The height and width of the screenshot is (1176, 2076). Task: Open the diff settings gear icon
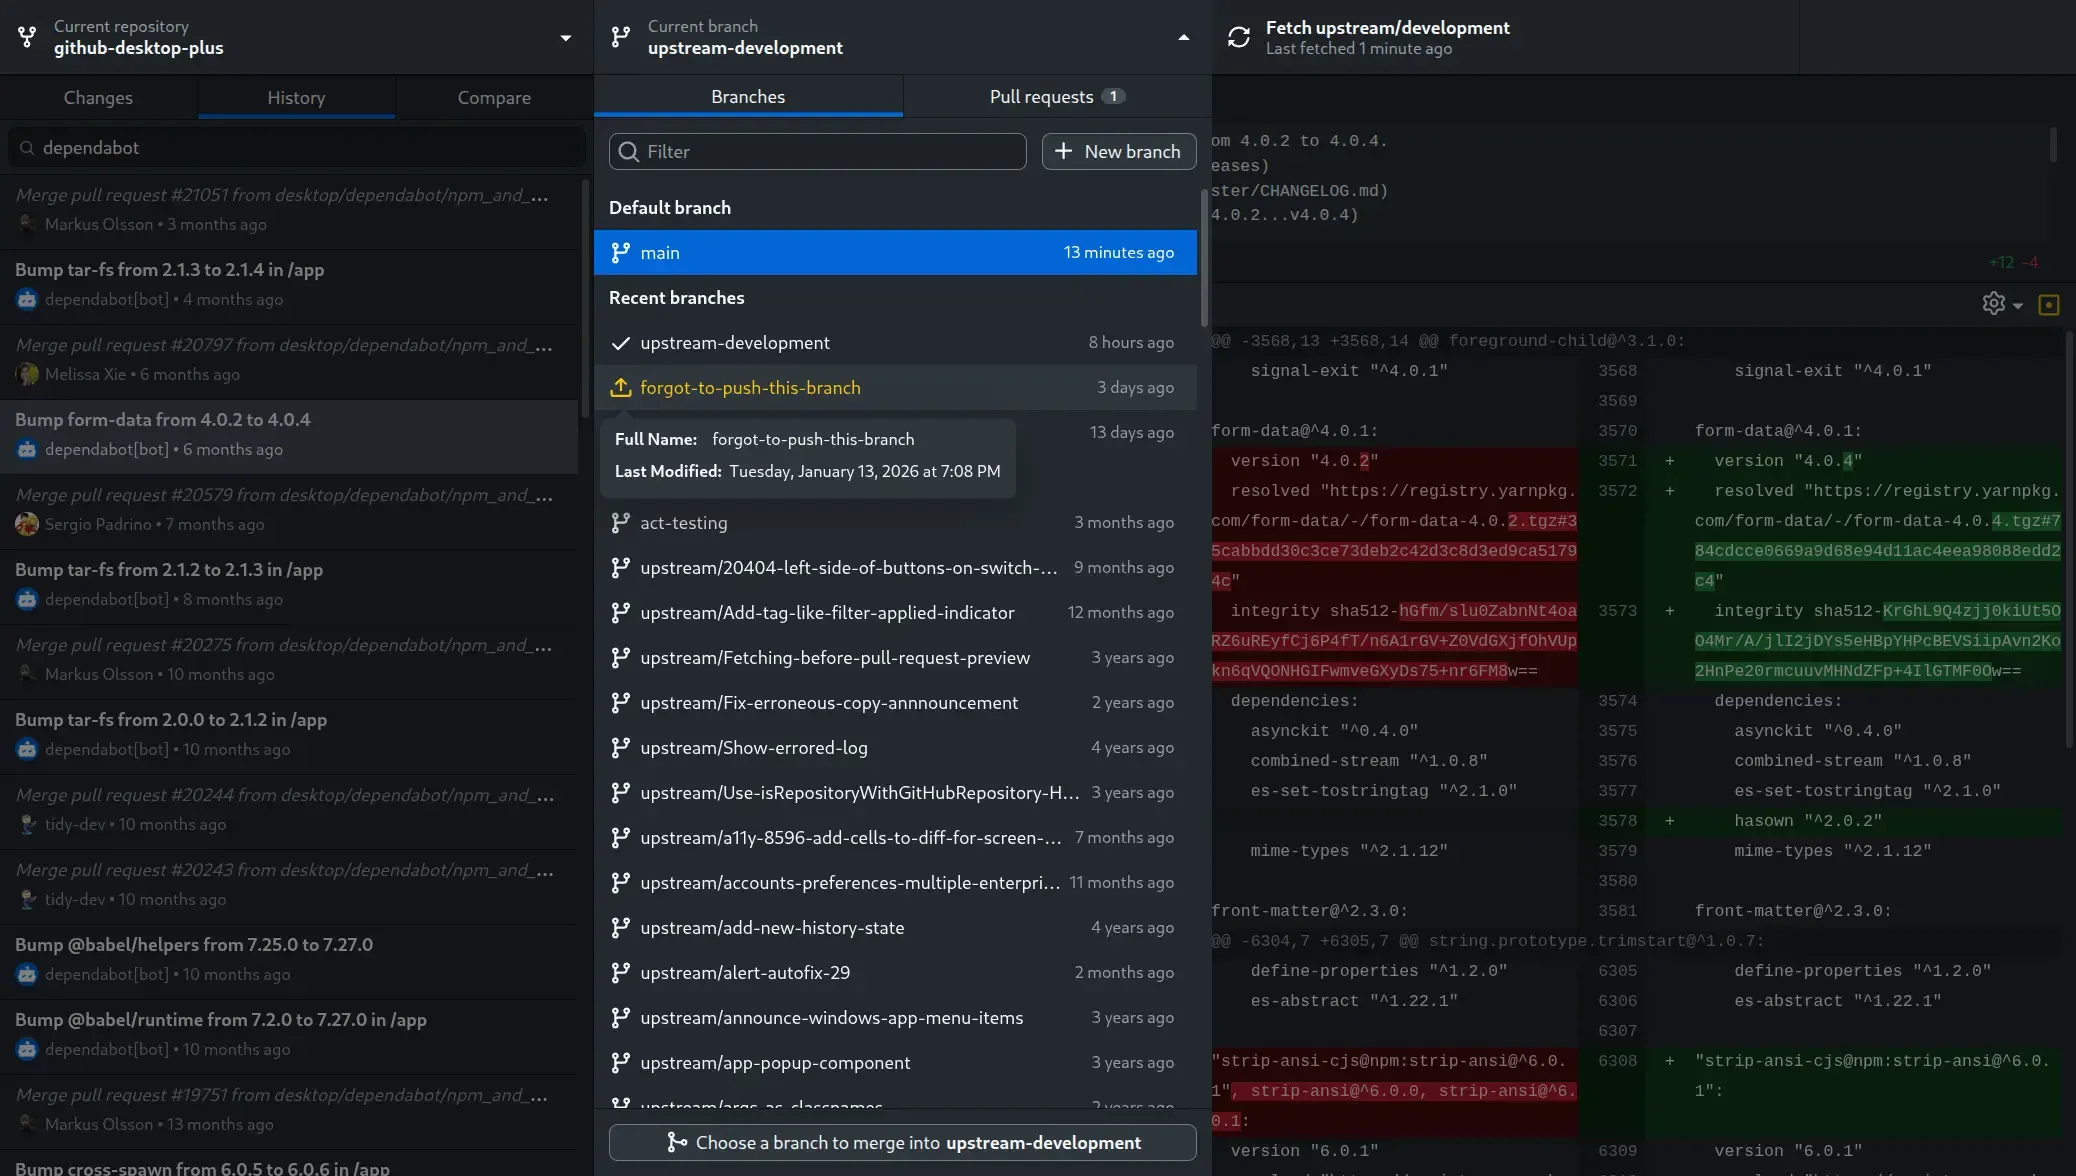tap(1993, 304)
